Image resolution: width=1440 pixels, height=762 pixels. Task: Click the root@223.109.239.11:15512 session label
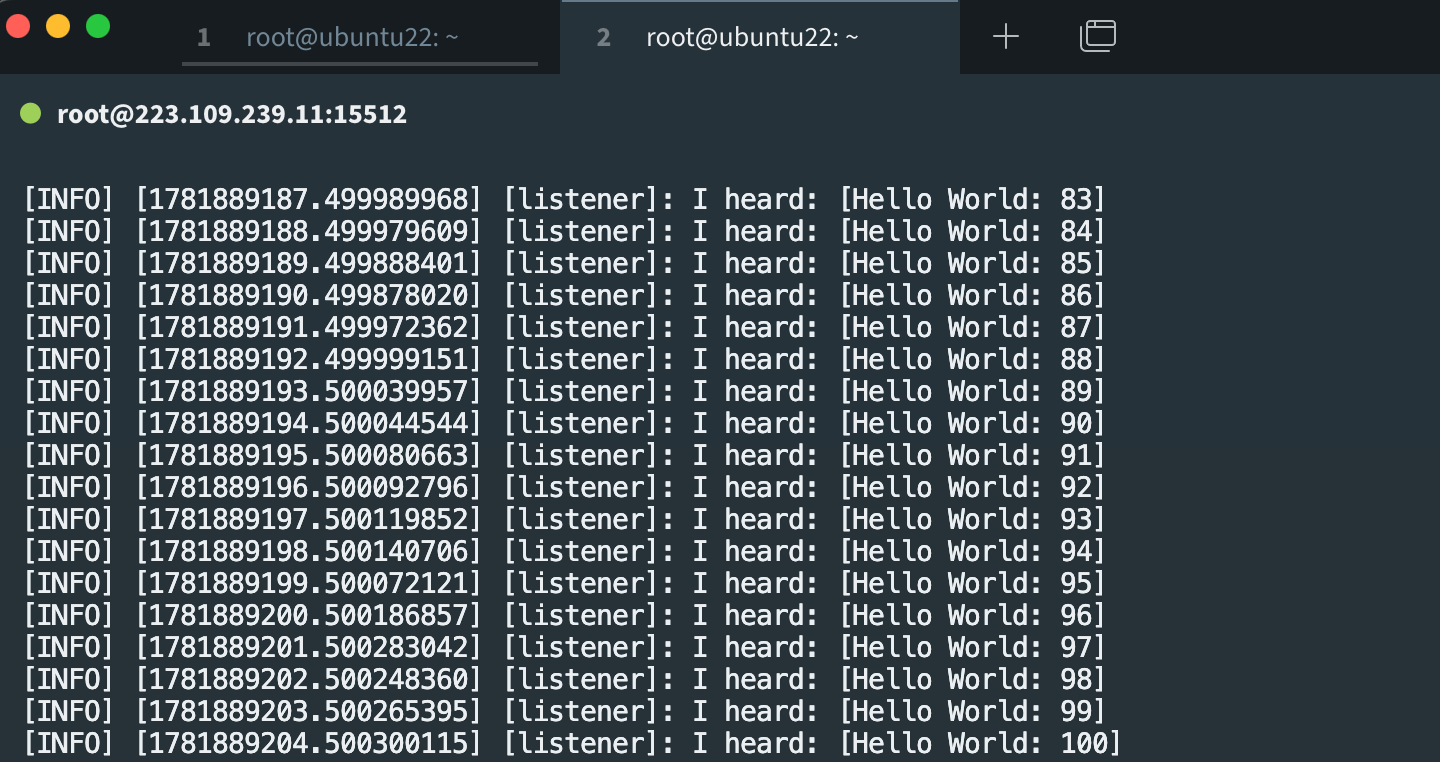[x=232, y=114]
